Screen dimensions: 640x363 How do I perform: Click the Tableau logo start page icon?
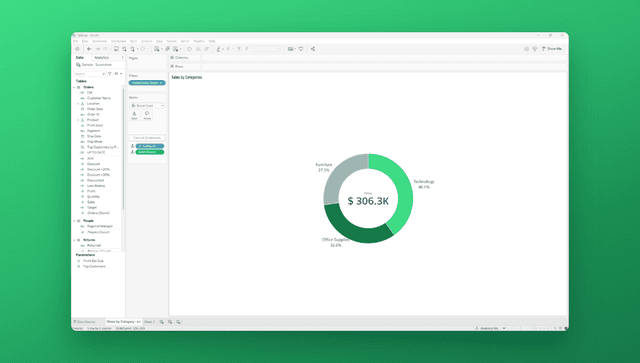point(77,49)
